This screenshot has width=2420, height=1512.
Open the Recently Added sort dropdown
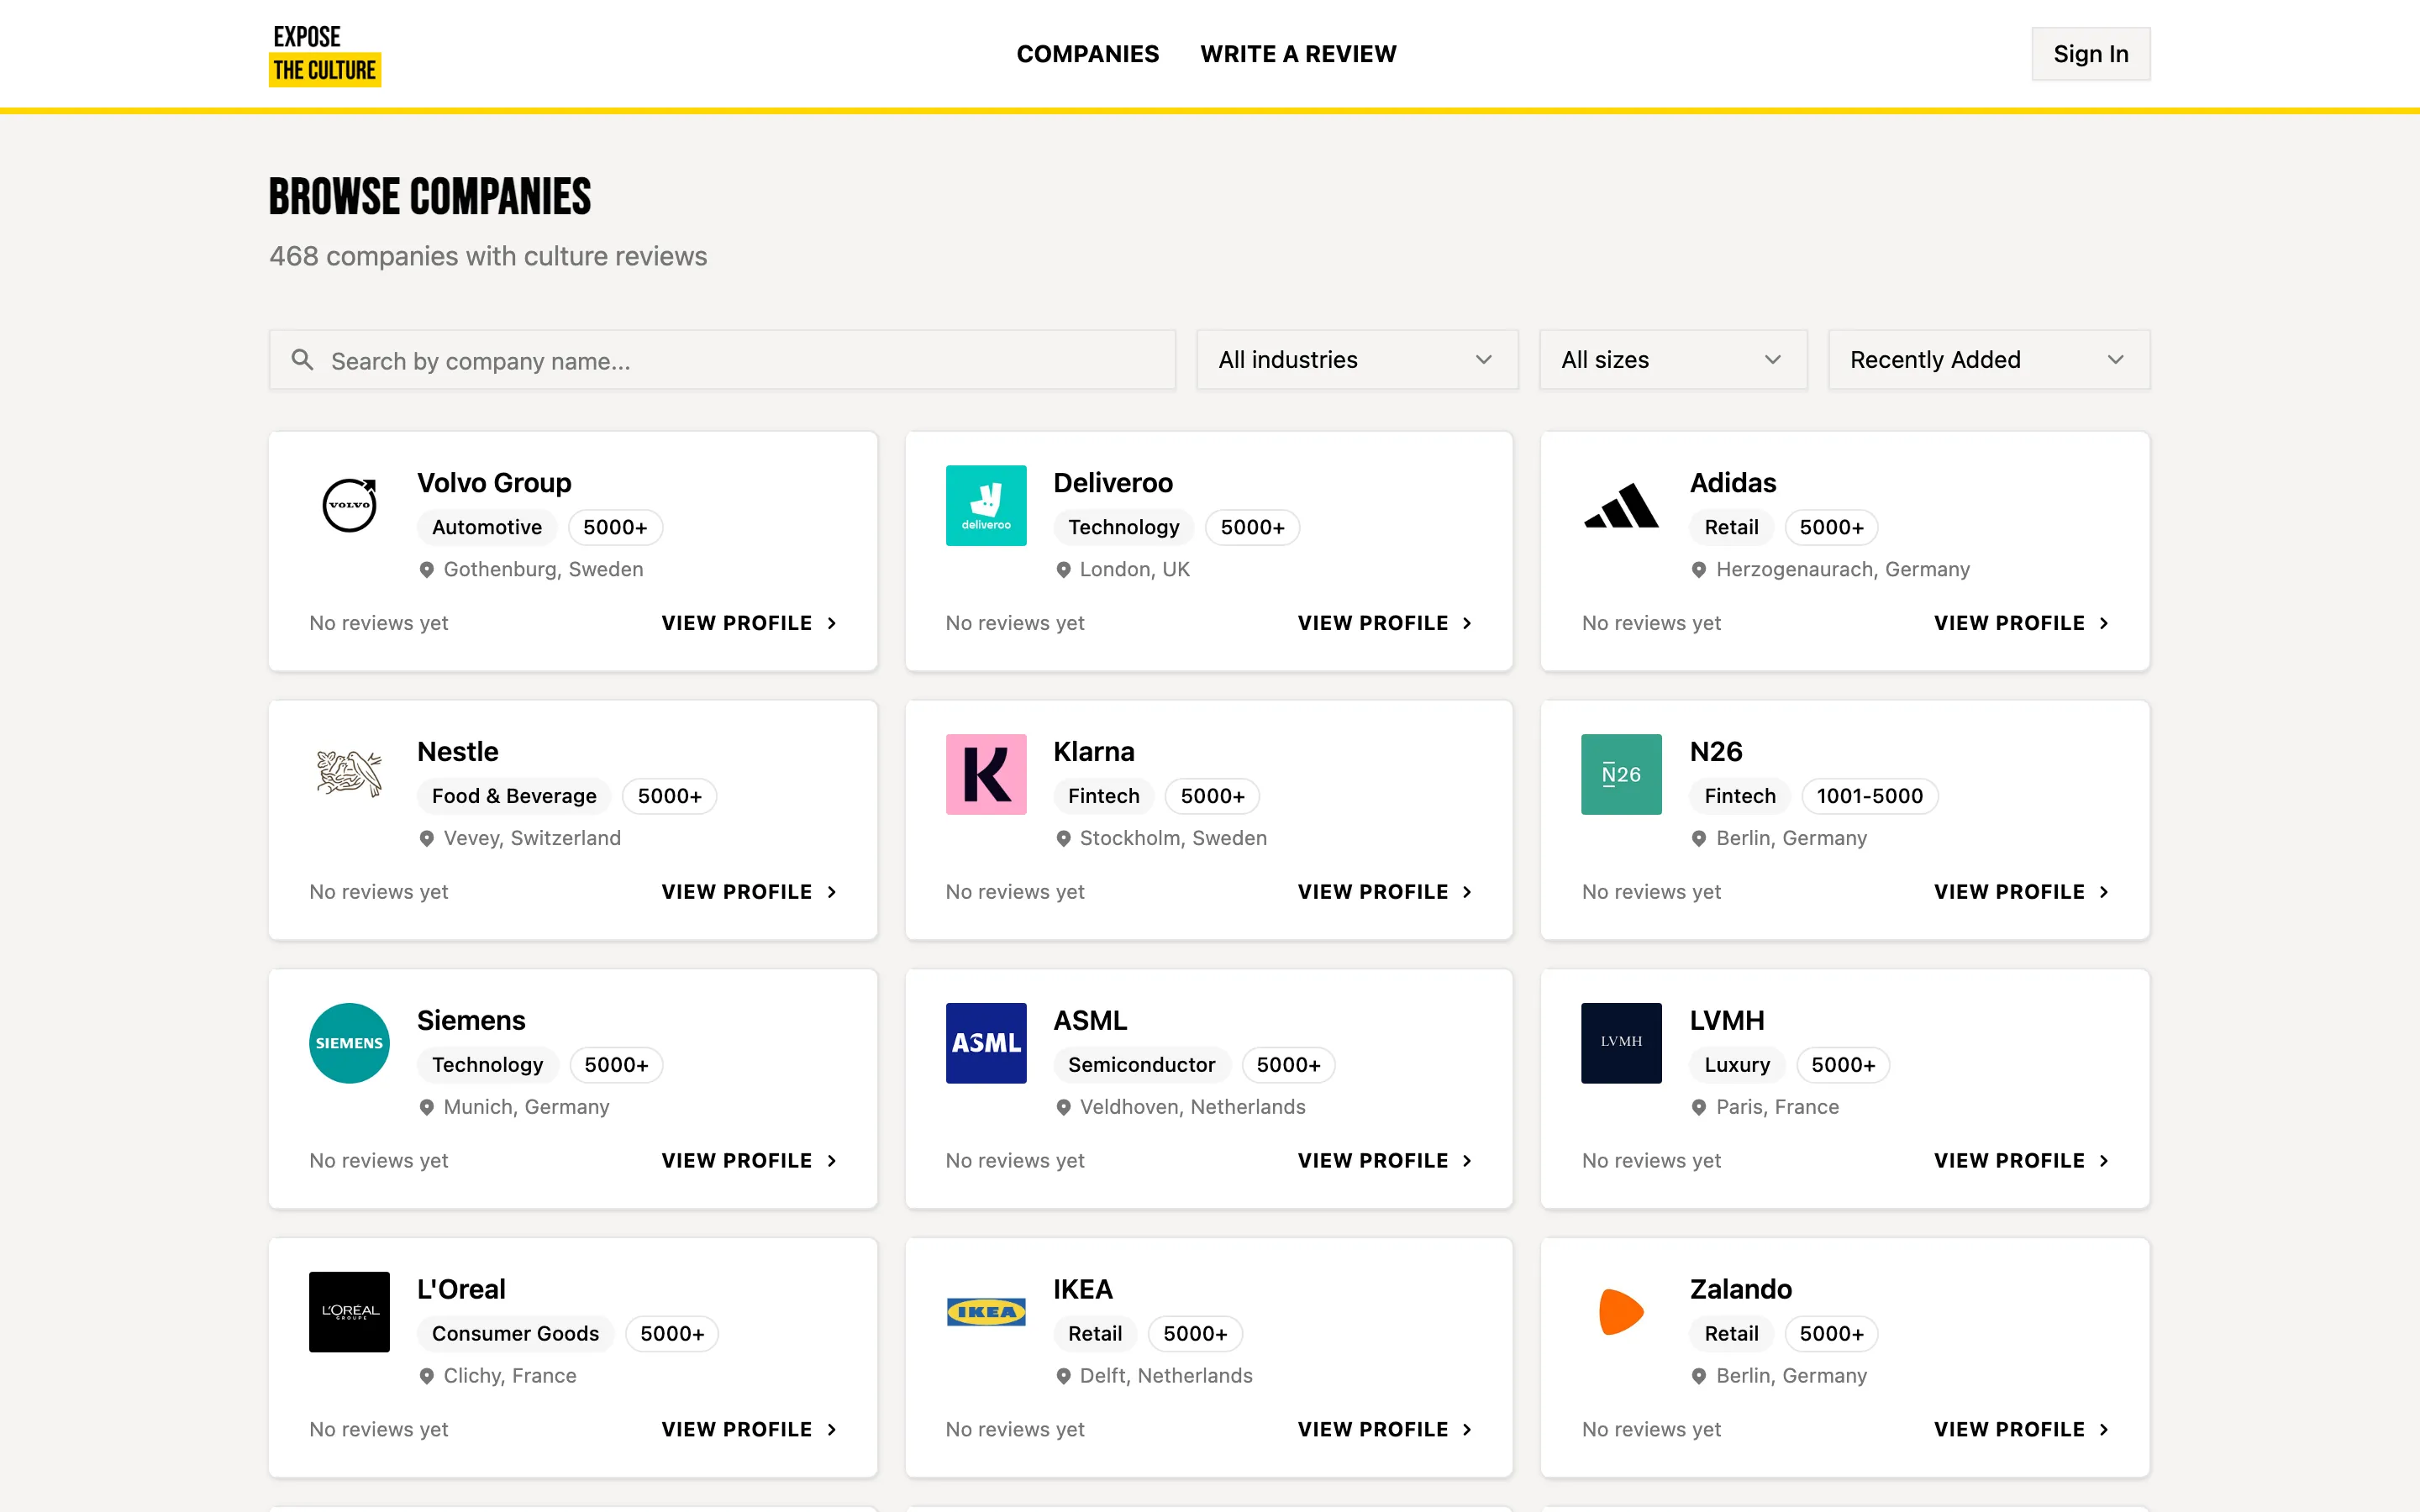[x=1988, y=360]
